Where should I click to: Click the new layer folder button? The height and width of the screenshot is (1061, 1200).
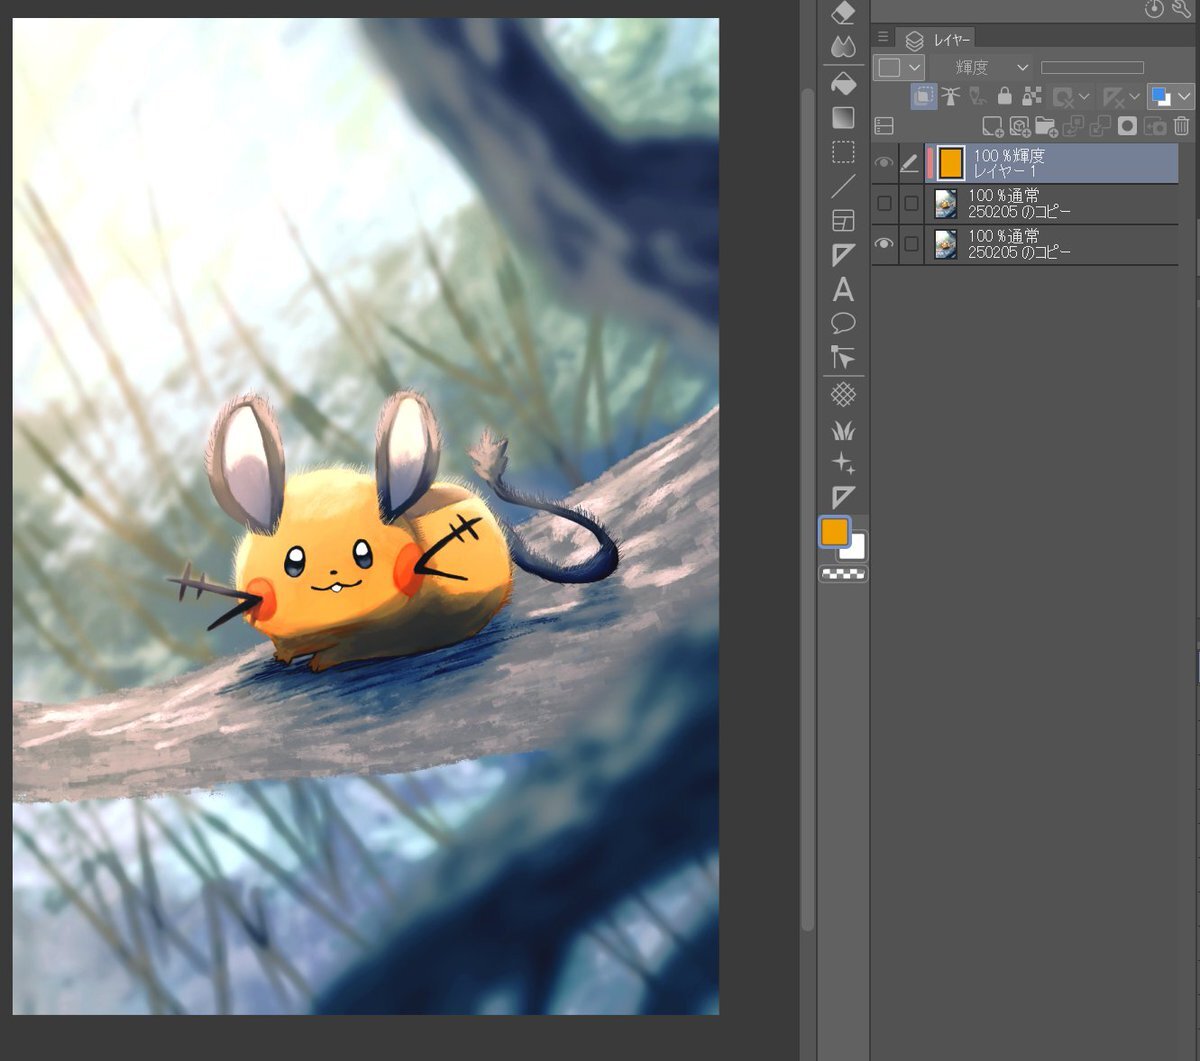click(x=1045, y=126)
